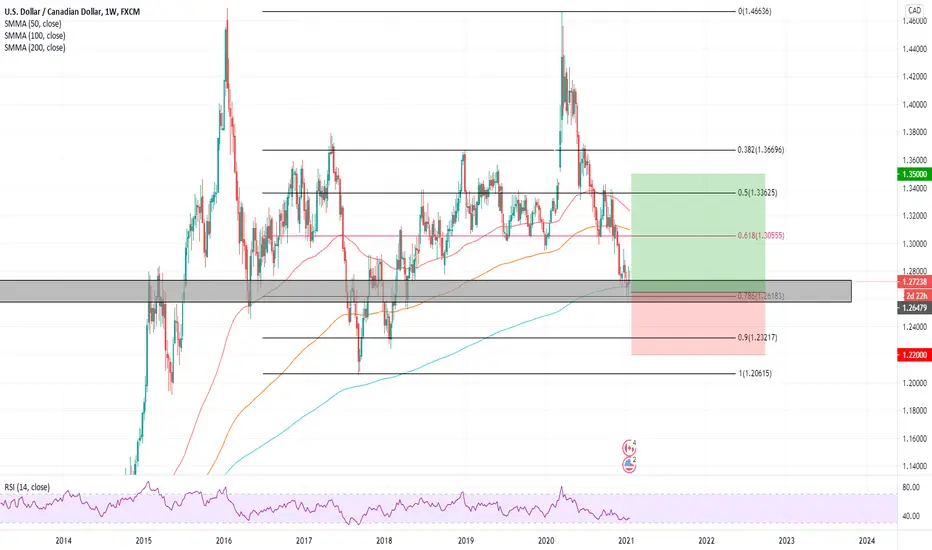Click the red 1.27238 current price tag
932x550 pixels.
tap(914, 282)
